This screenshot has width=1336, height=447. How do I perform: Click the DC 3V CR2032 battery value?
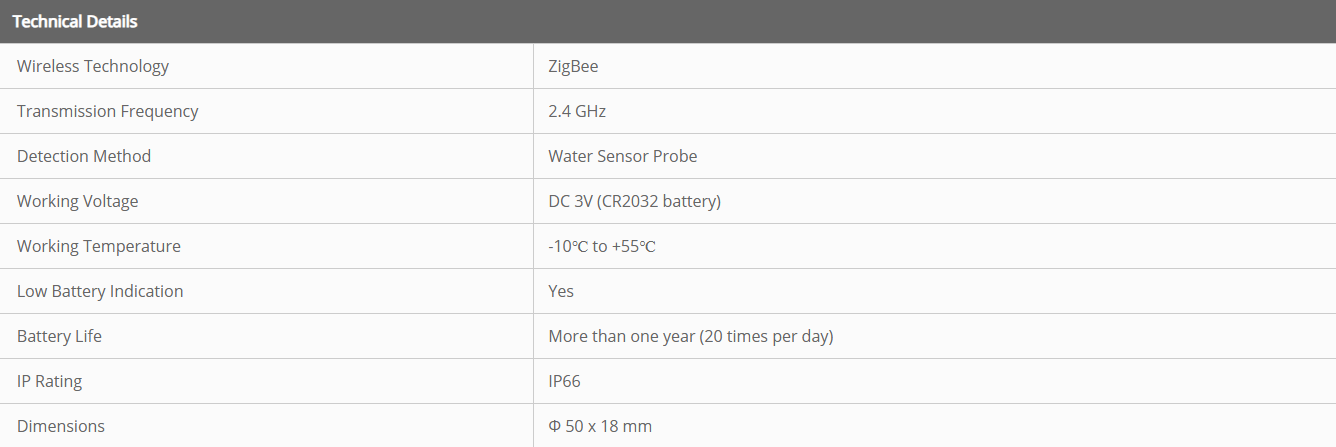coord(634,201)
